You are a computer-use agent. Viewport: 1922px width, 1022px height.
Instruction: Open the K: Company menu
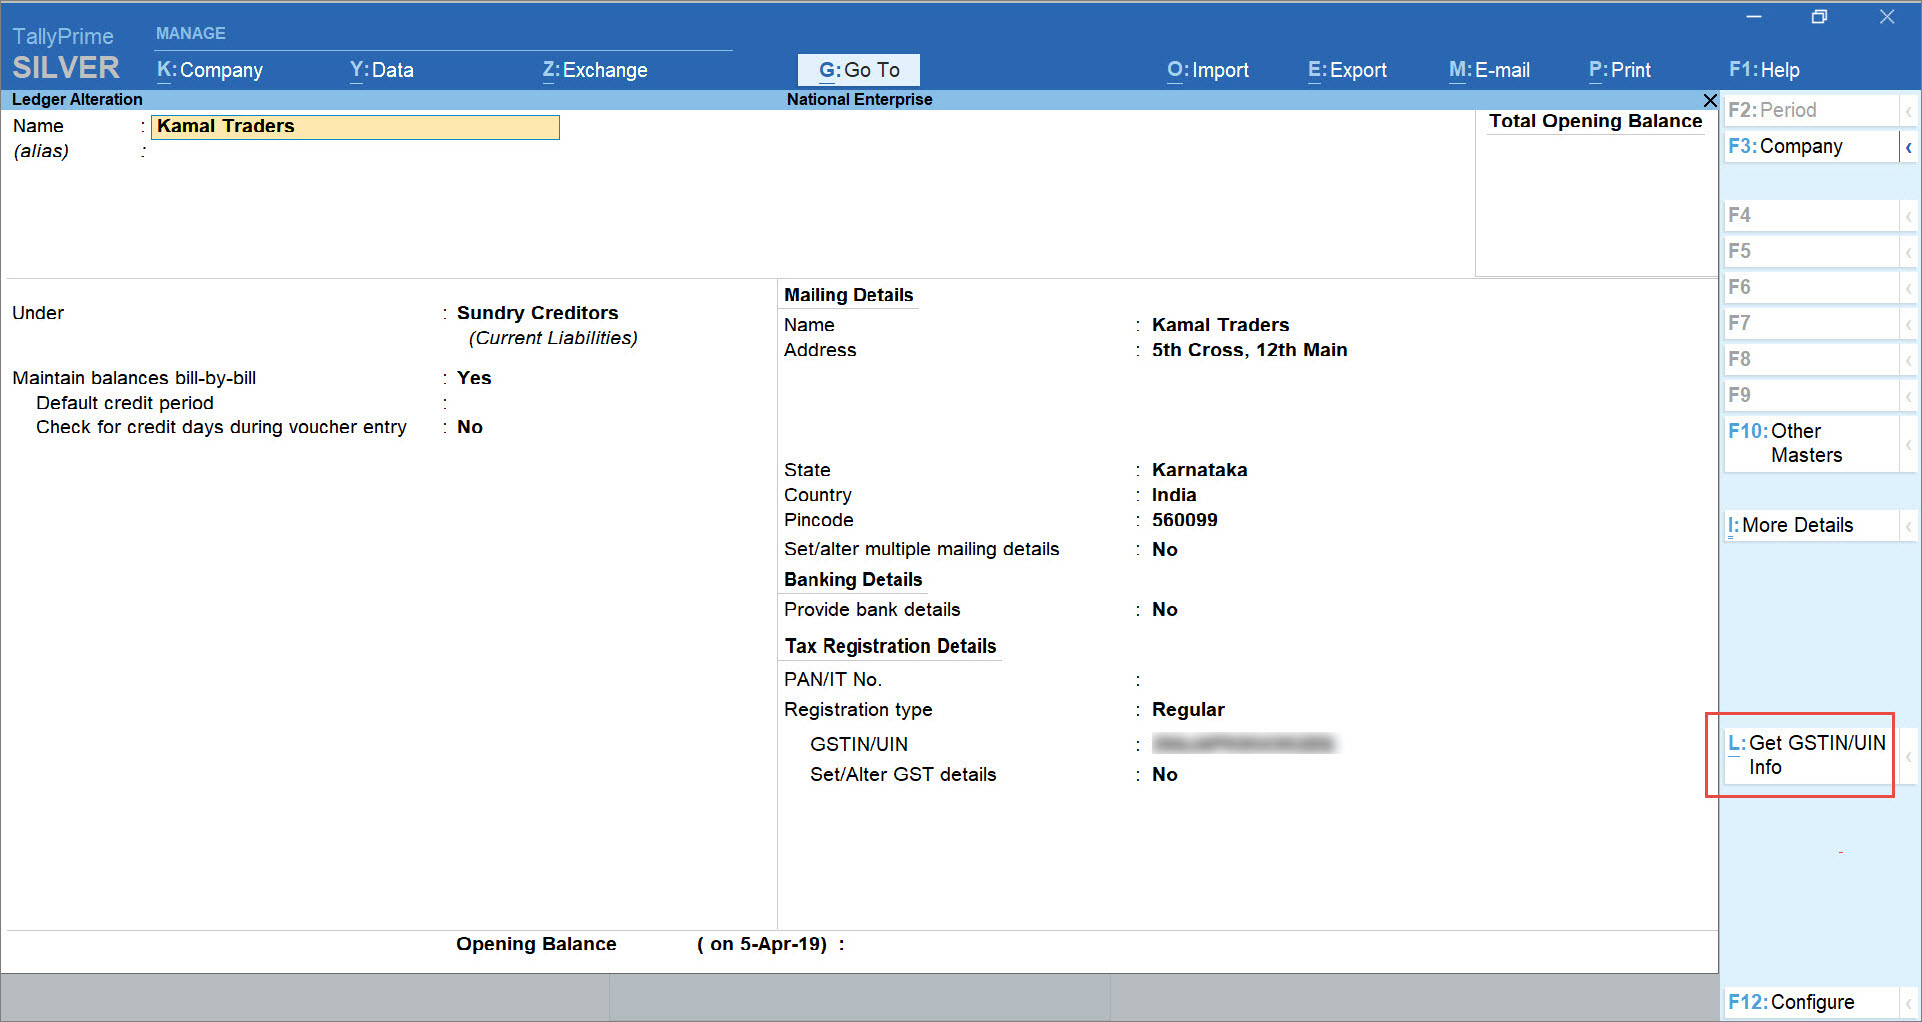pyautogui.click(x=210, y=70)
